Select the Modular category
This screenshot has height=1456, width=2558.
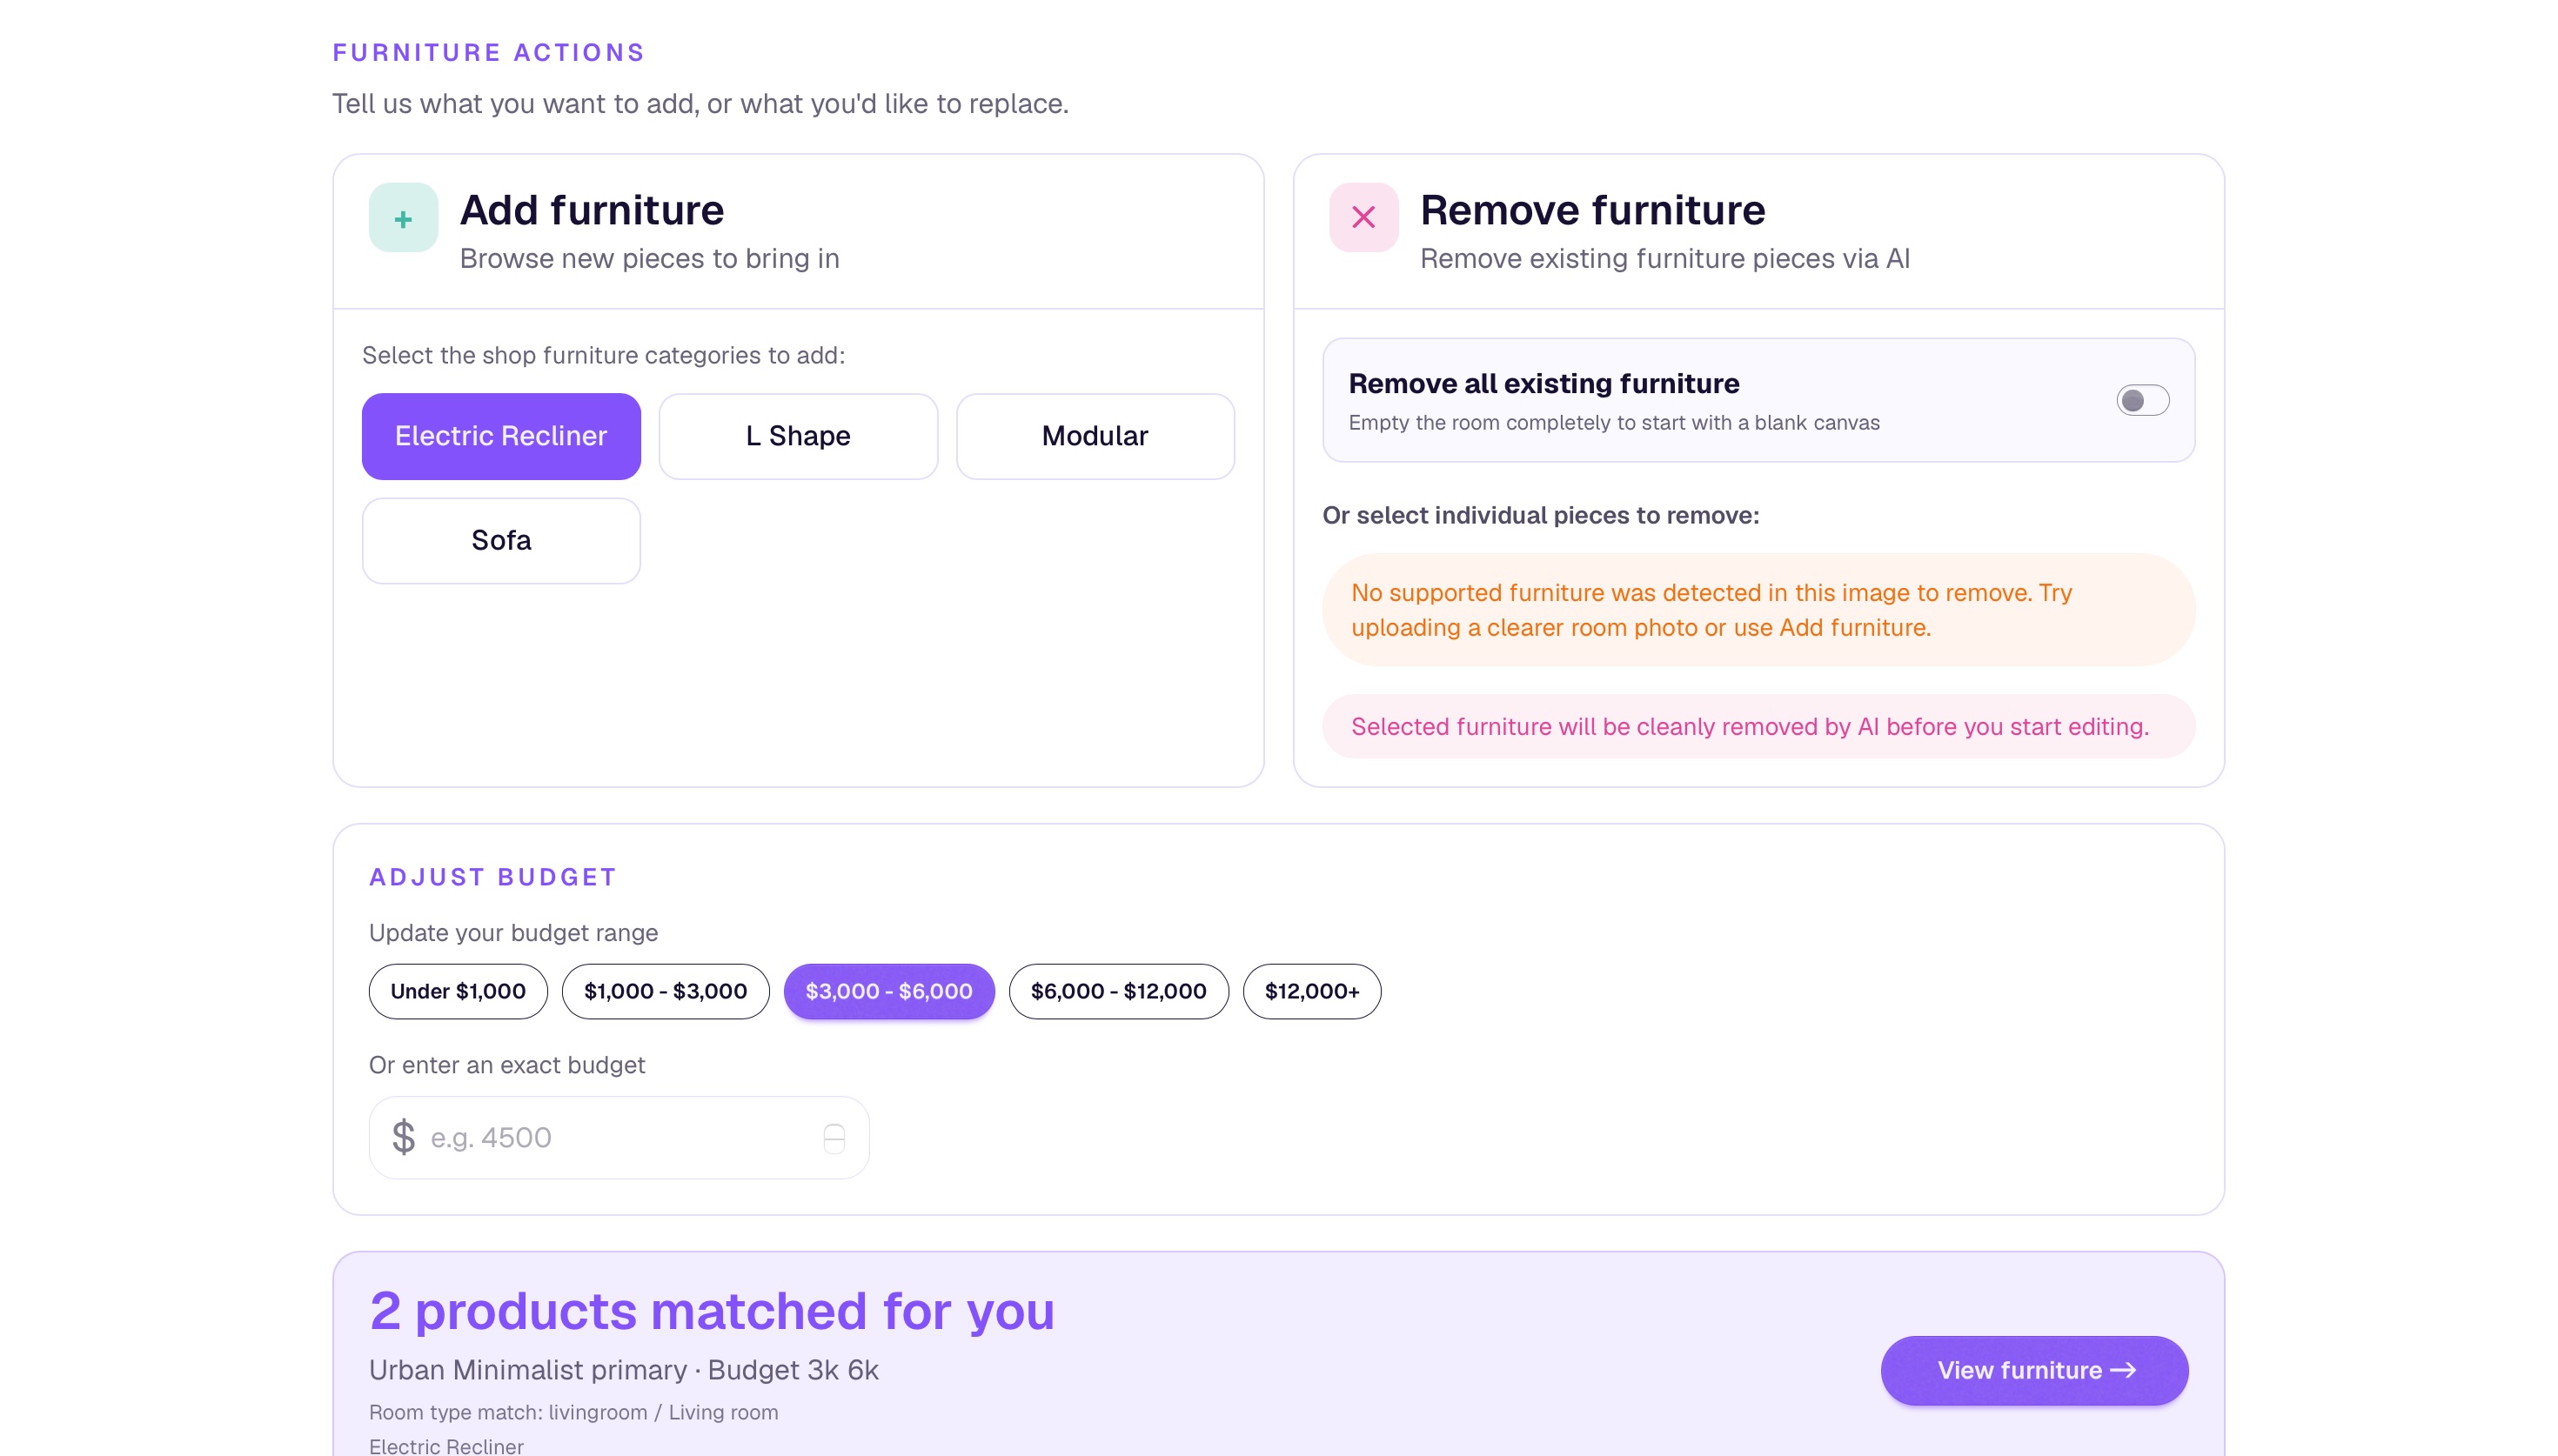[1095, 436]
